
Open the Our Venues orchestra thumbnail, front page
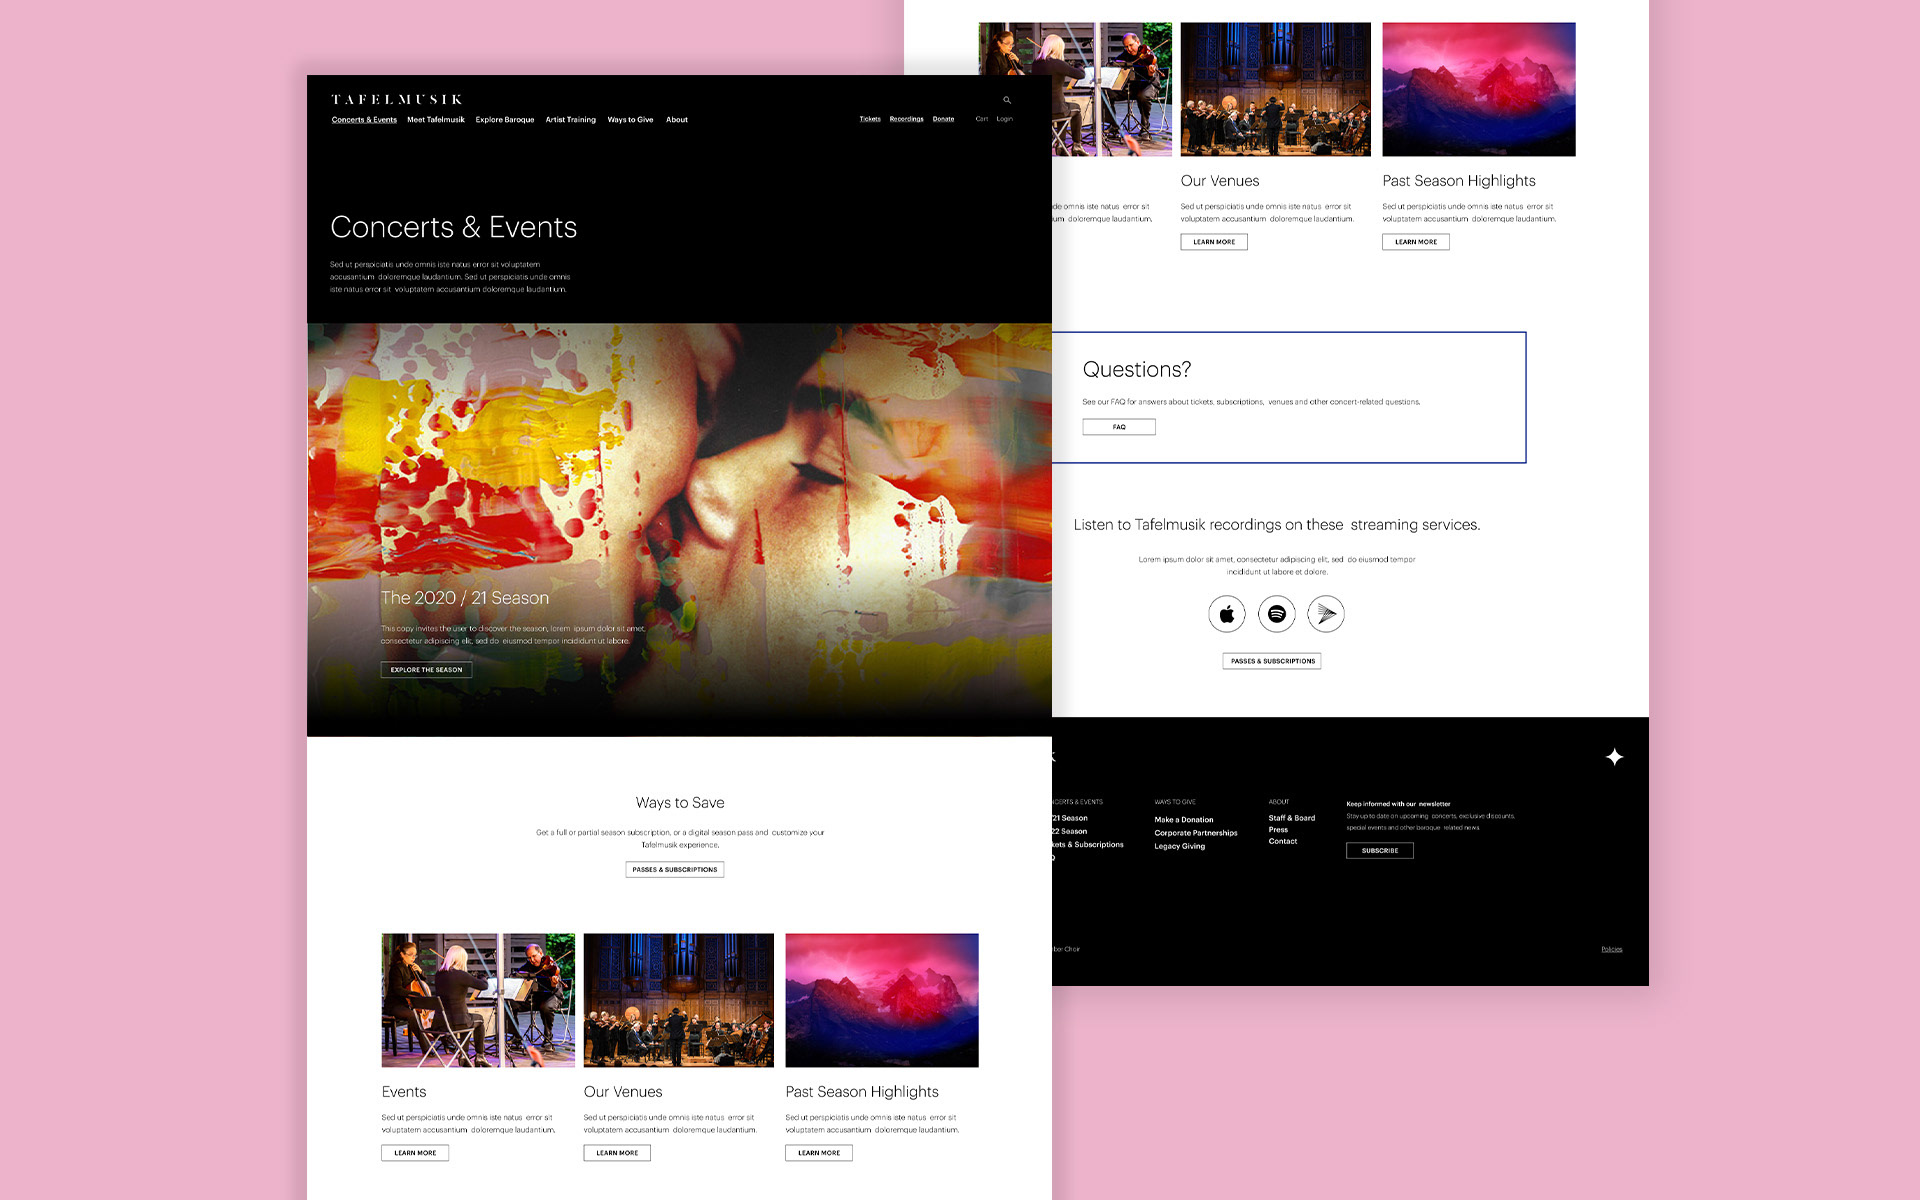(679, 1000)
